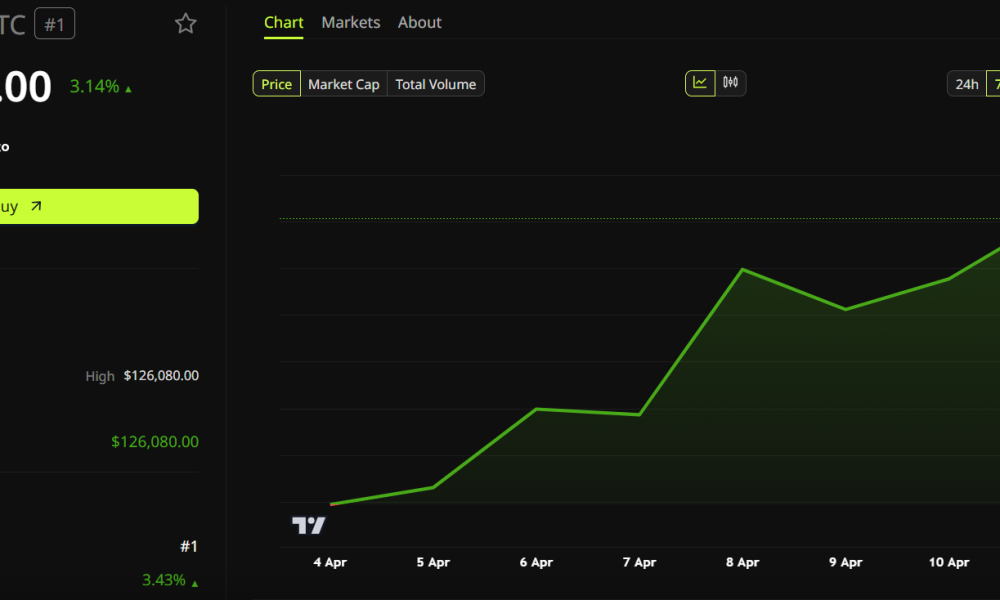Switch to the line chart view icon
This screenshot has width=1000, height=600.
pyautogui.click(x=700, y=83)
